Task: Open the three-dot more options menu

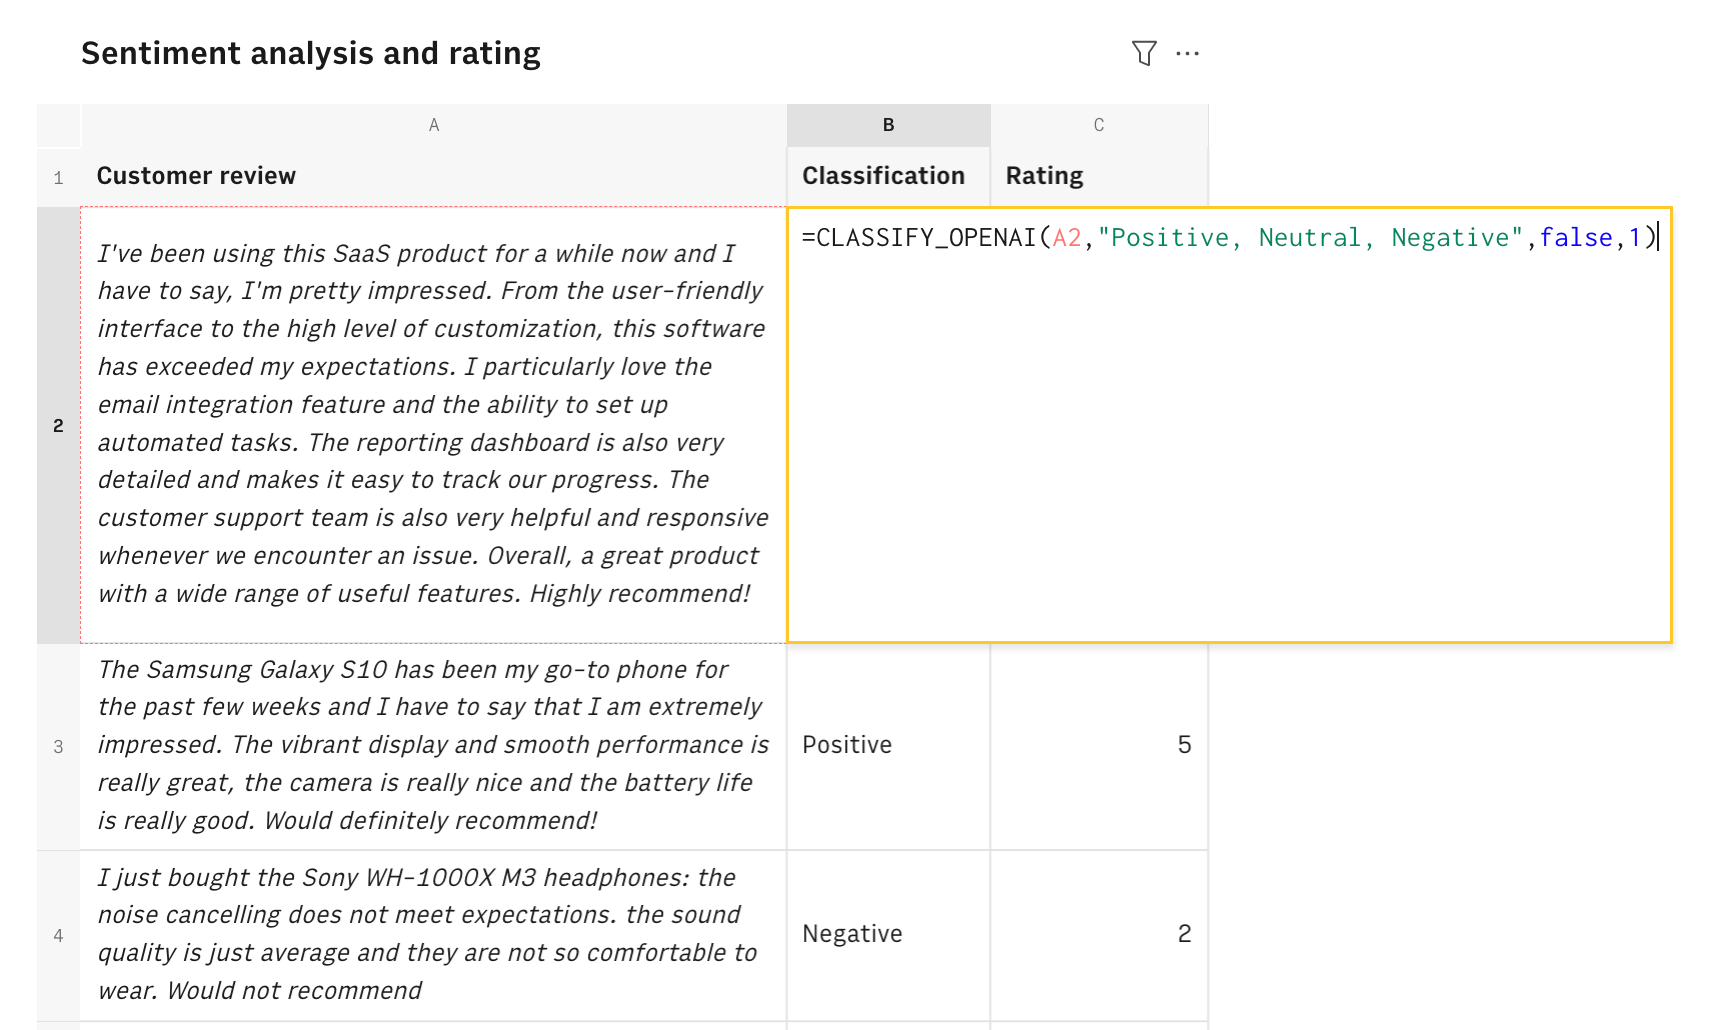Action: click(x=1187, y=53)
